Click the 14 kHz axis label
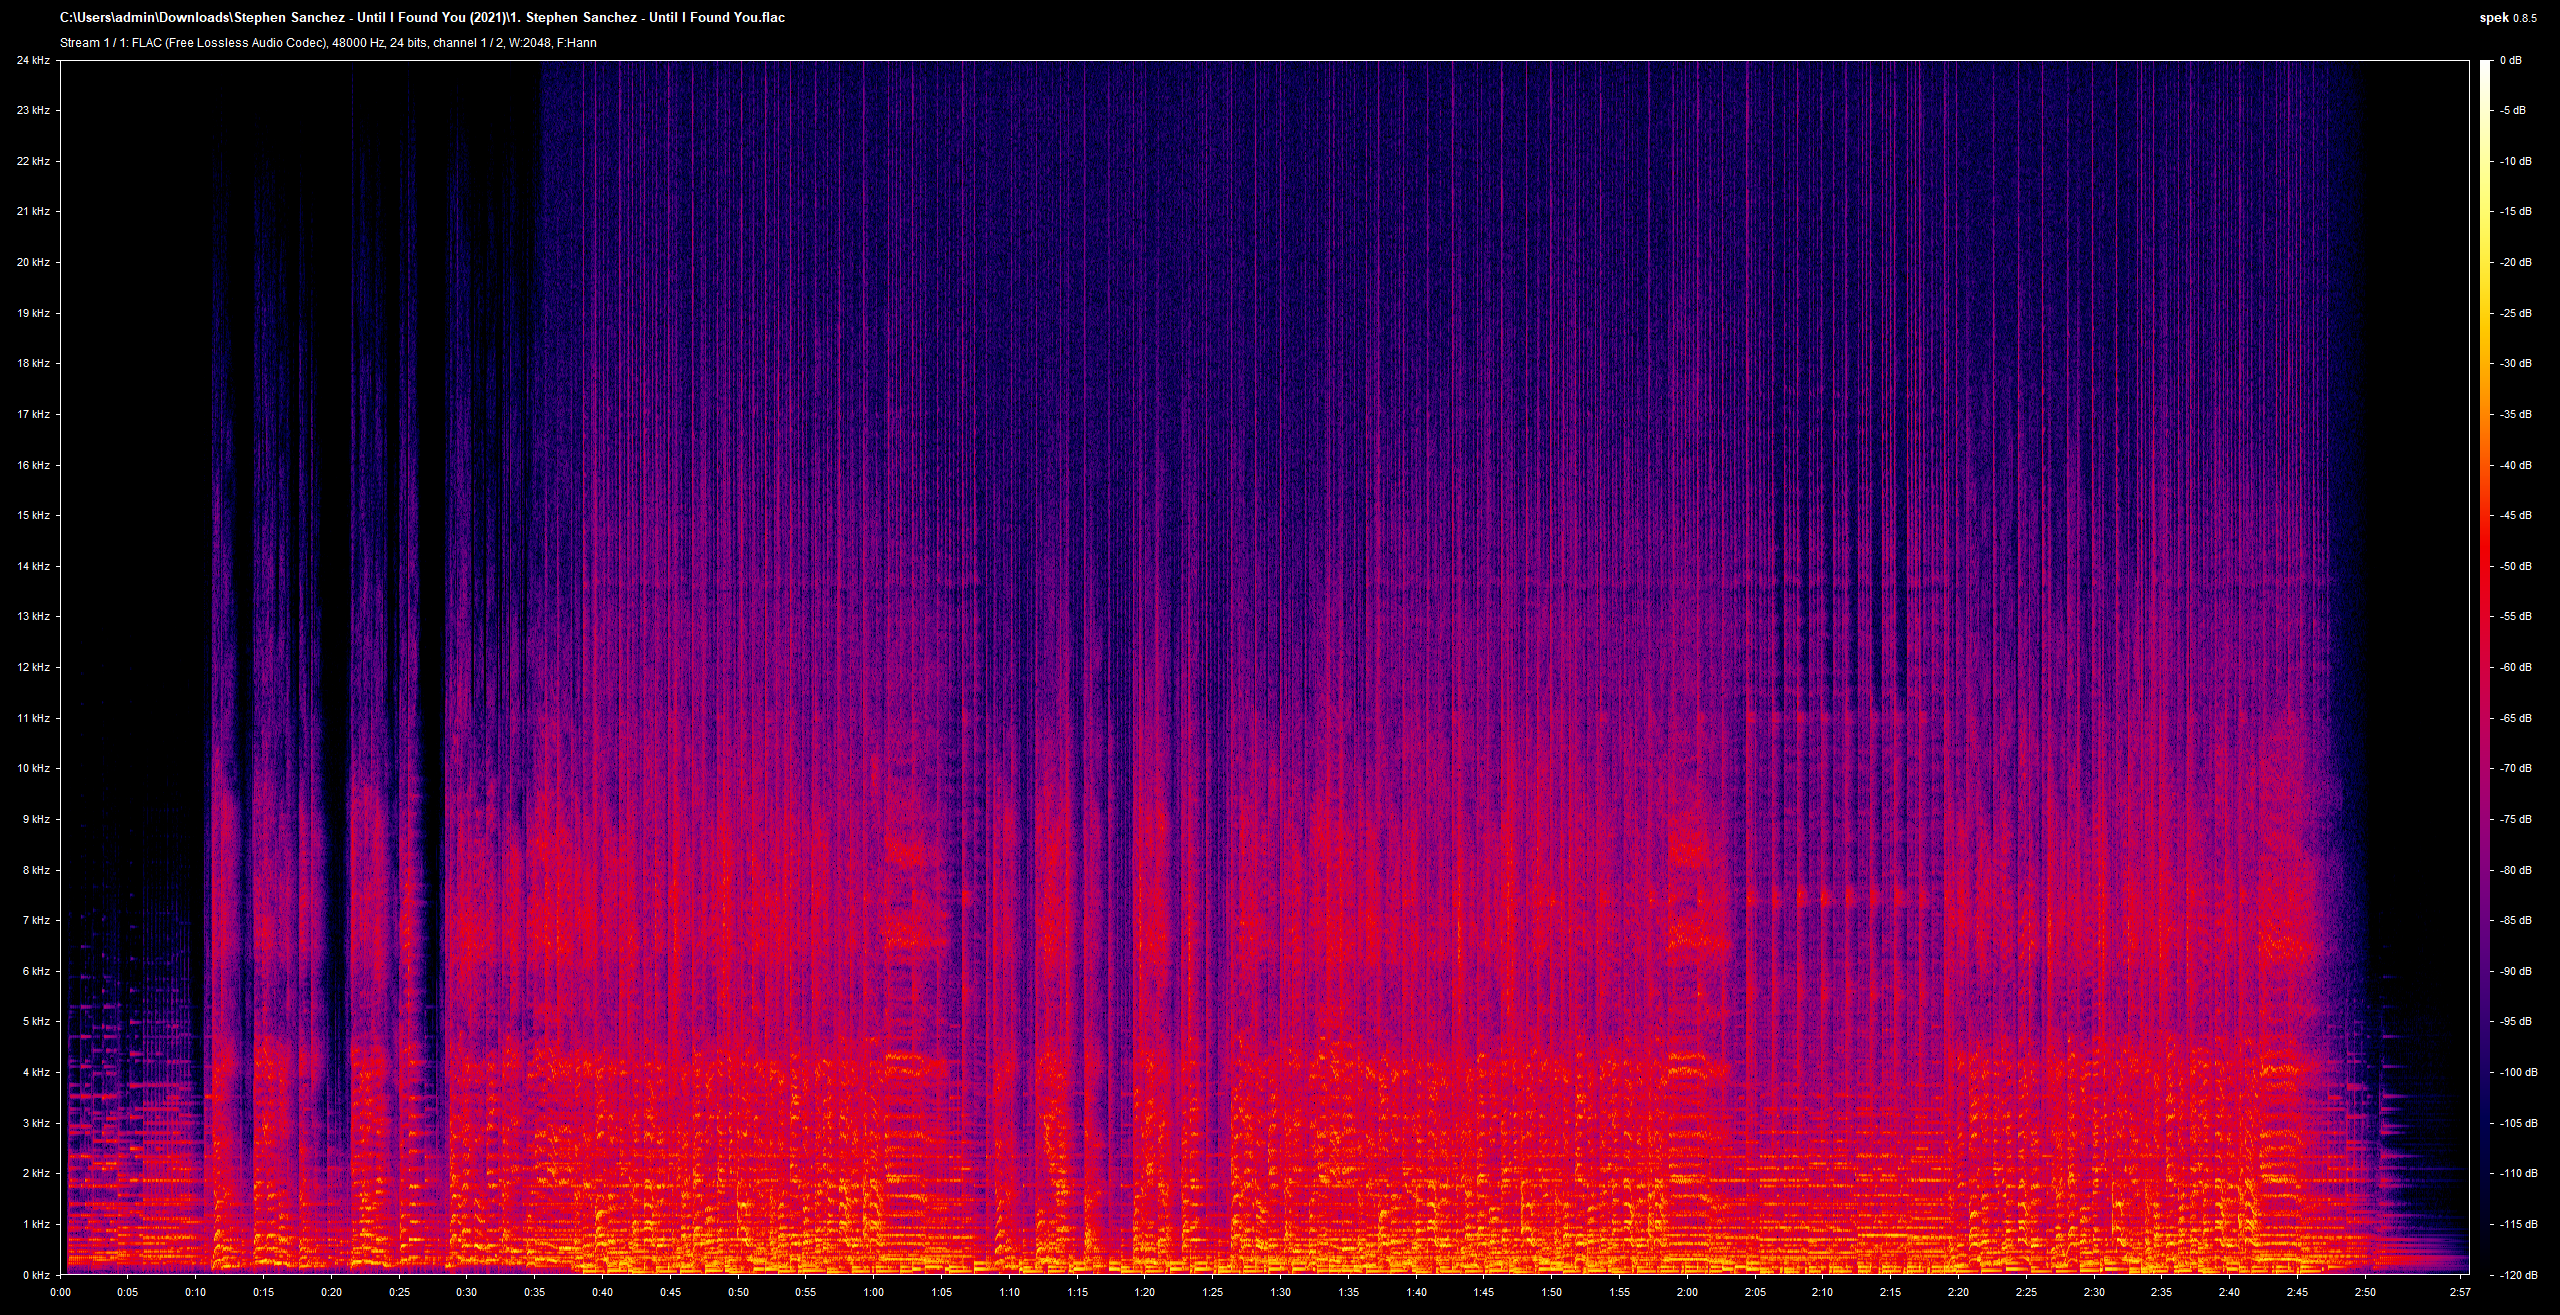This screenshot has width=2560, height=1315. (x=33, y=566)
